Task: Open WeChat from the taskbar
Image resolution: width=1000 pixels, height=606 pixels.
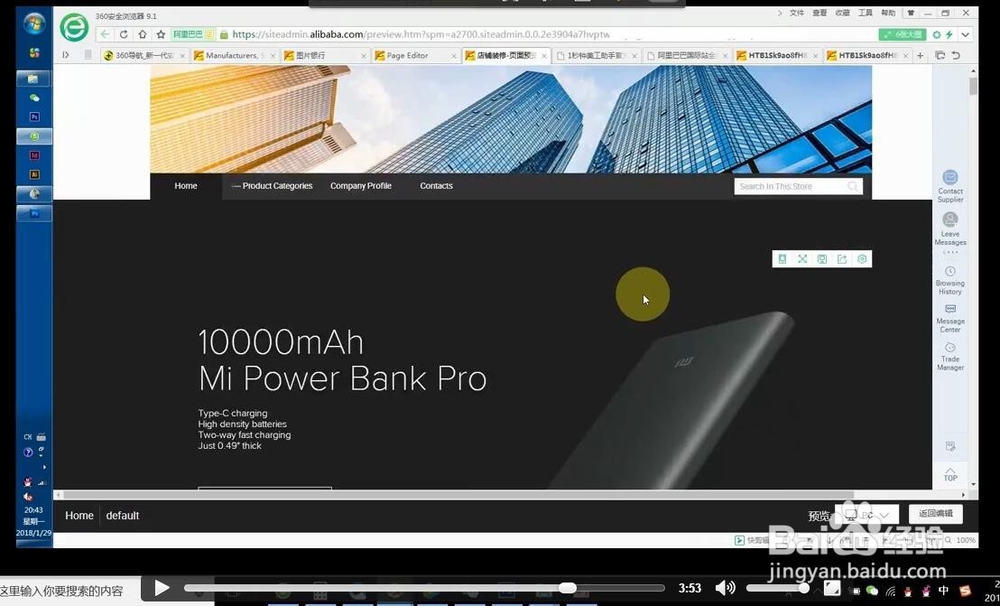Action: 34,98
